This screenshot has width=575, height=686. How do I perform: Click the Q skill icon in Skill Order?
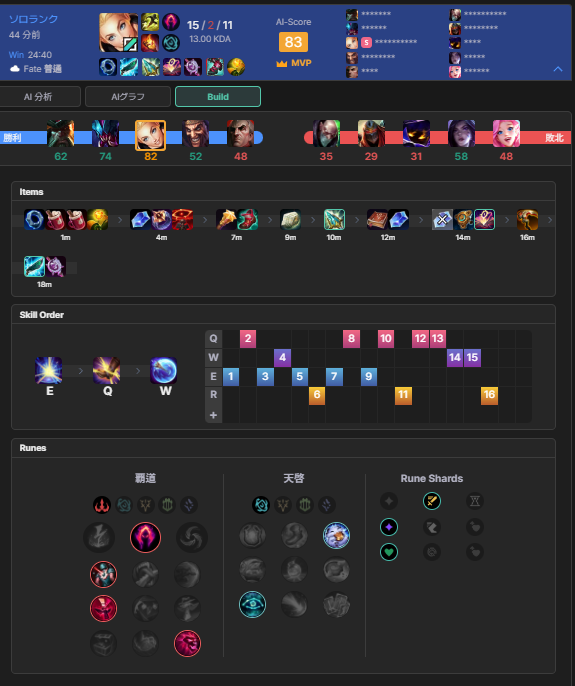pos(106,371)
